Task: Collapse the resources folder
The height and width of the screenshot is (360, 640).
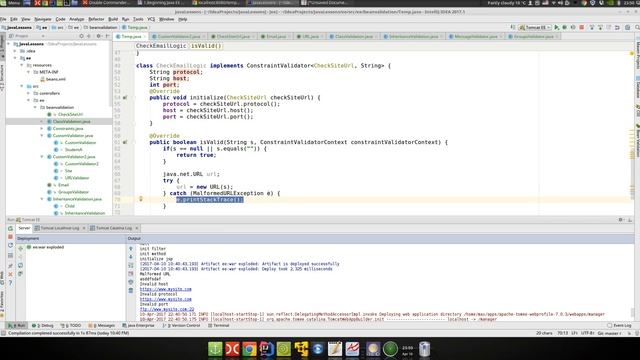Action: [22, 65]
